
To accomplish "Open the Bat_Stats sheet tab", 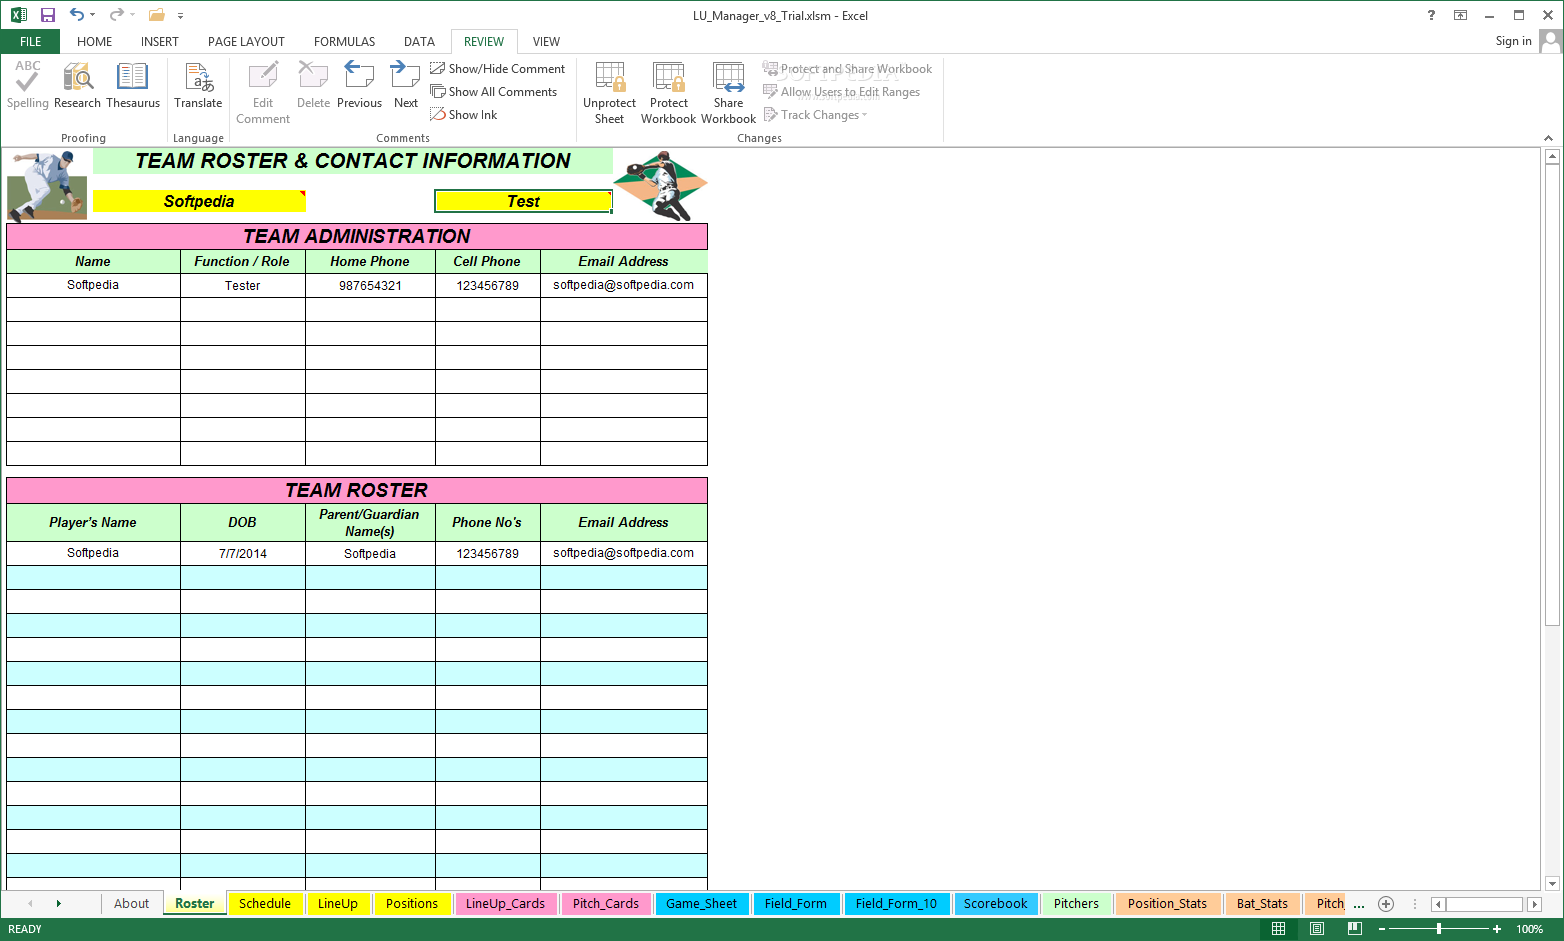I will [x=1262, y=903].
